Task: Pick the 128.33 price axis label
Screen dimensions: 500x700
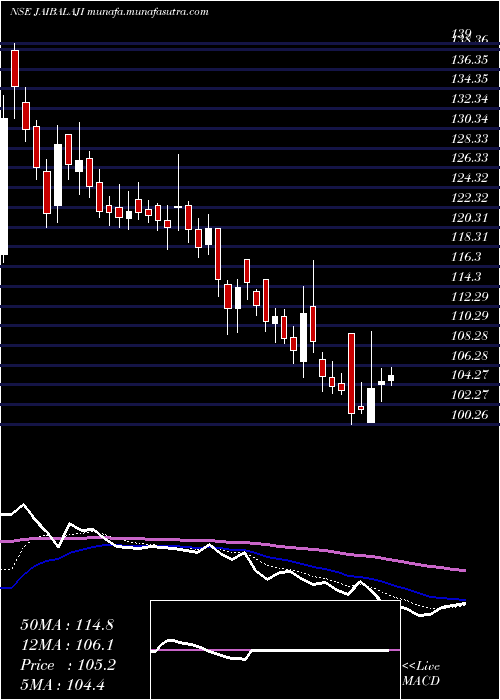Action: pos(469,138)
